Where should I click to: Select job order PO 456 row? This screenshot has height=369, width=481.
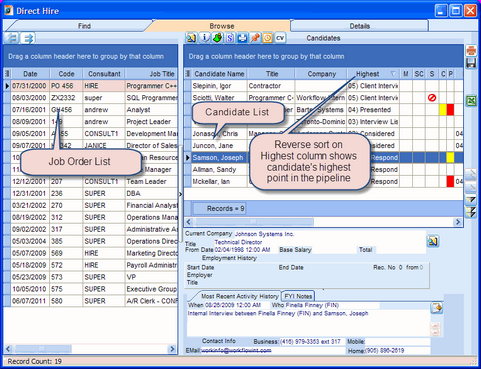pyautogui.click(x=91, y=86)
